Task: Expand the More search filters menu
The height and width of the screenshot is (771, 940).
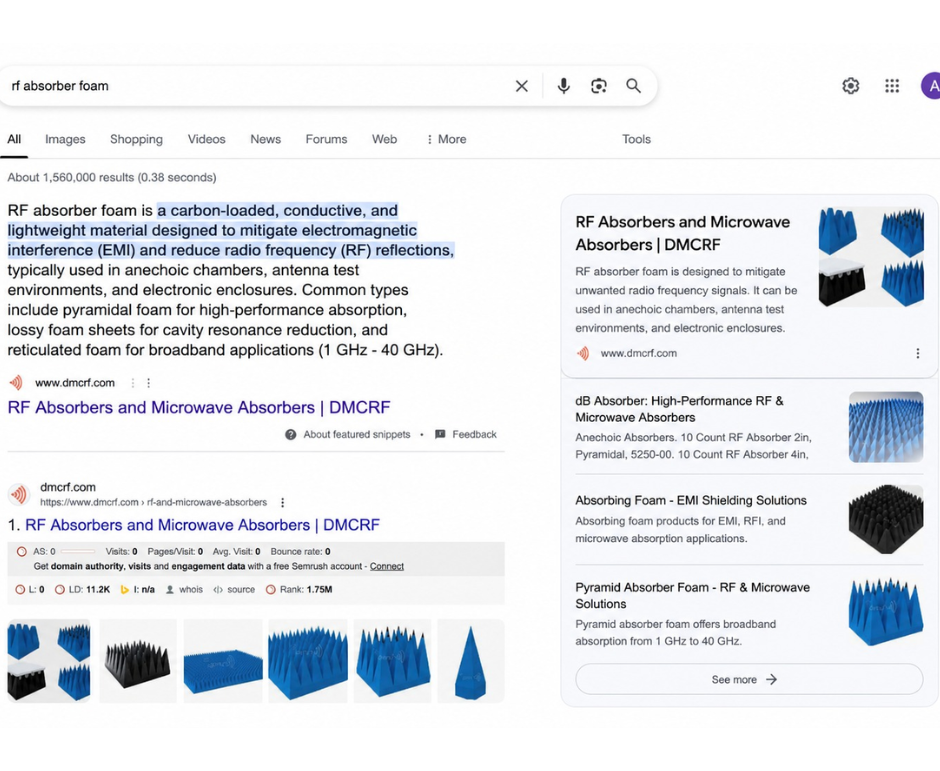Action: point(447,139)
